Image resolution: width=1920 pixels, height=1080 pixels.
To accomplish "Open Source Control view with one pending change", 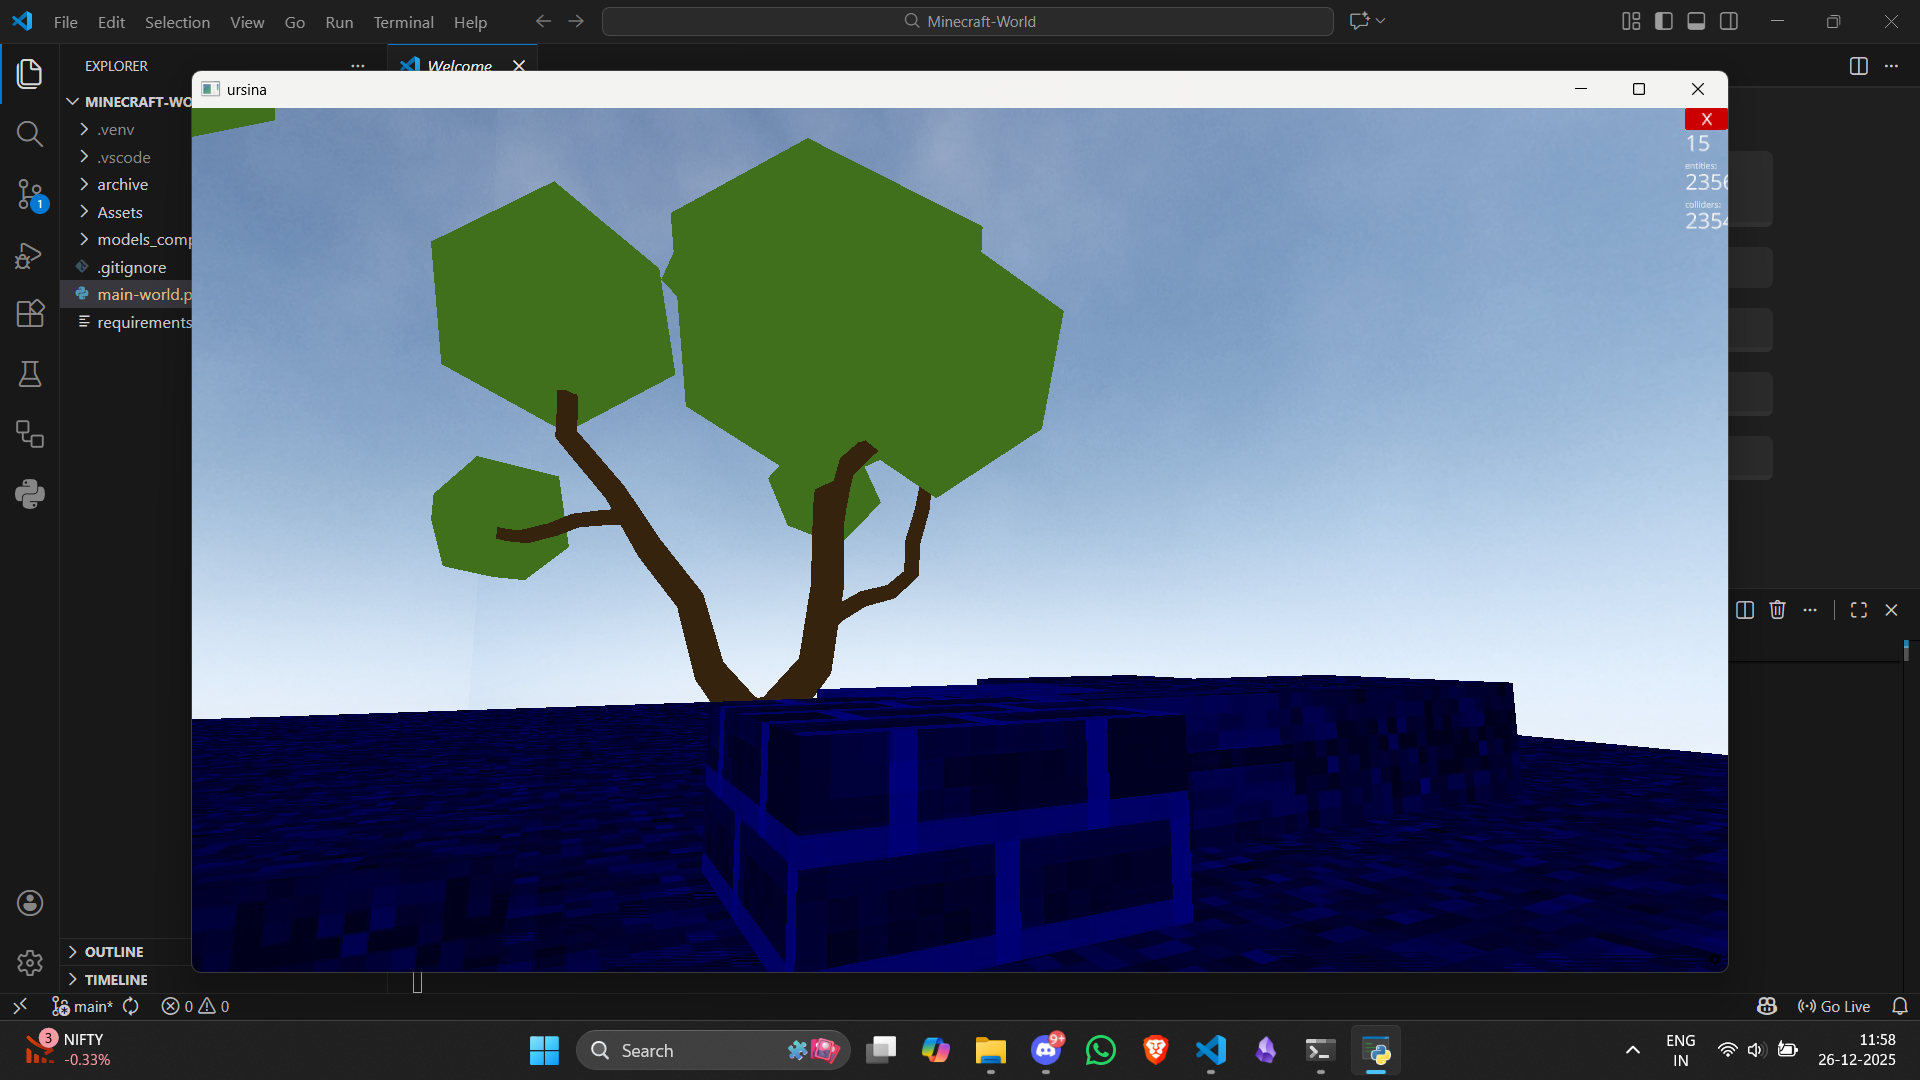I will [30, 194].
